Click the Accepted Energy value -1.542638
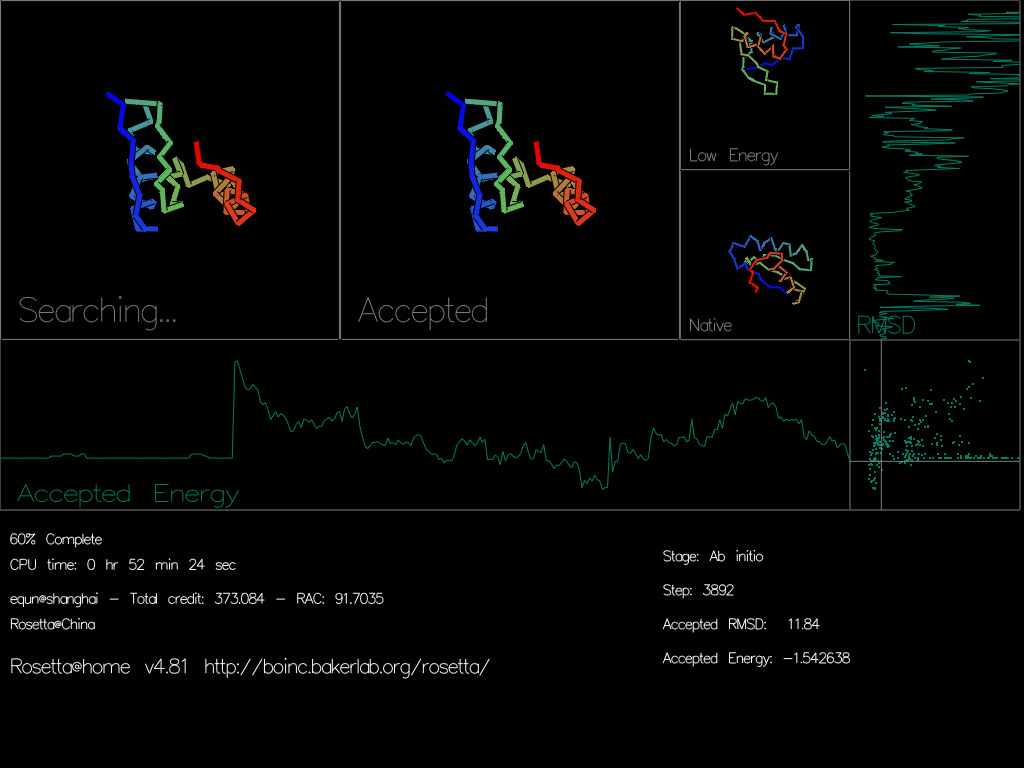1024x768 pixels. point(816,658)
